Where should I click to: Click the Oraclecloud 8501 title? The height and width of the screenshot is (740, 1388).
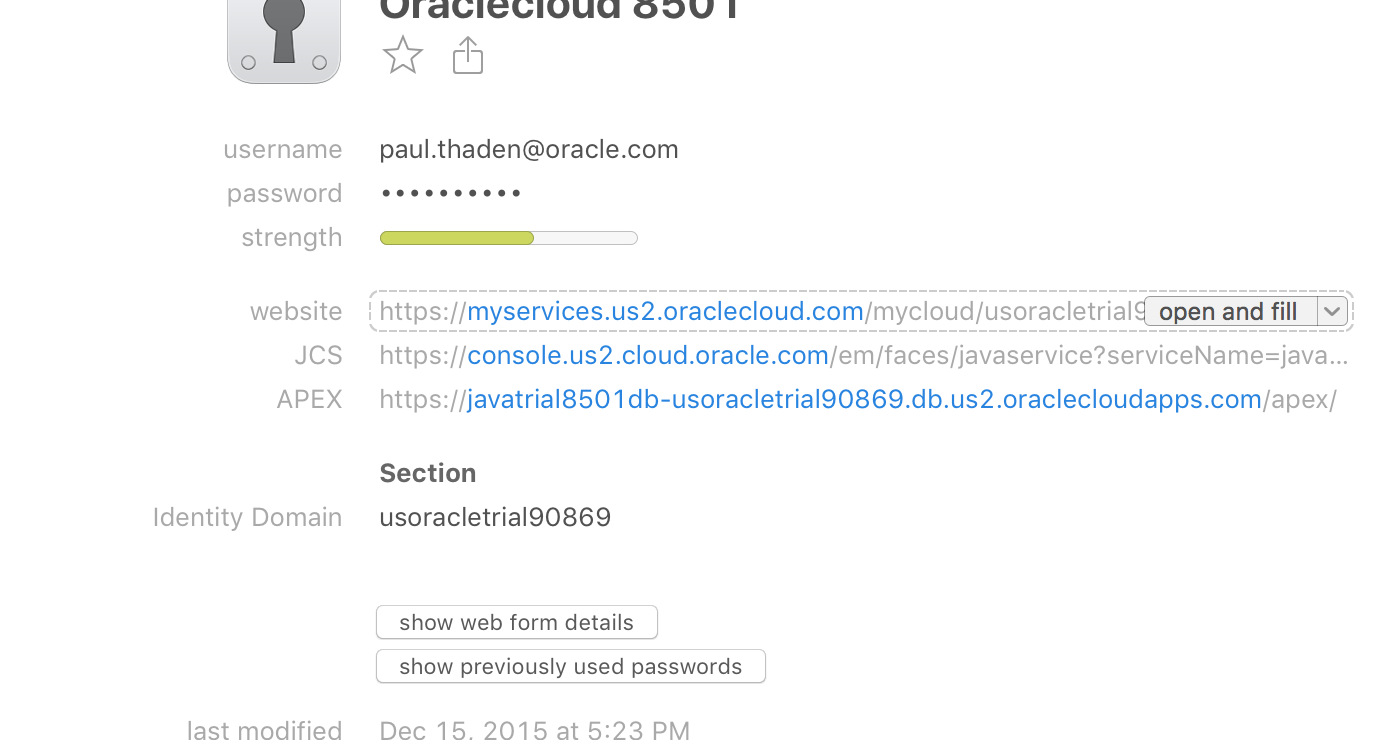tap(560, 10)
